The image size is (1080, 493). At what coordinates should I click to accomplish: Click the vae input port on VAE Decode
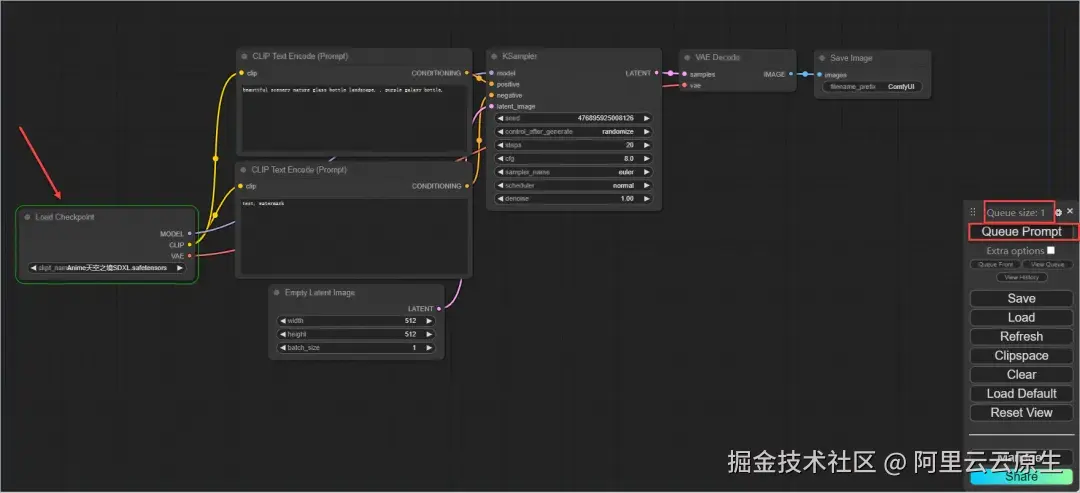point(684,85)
